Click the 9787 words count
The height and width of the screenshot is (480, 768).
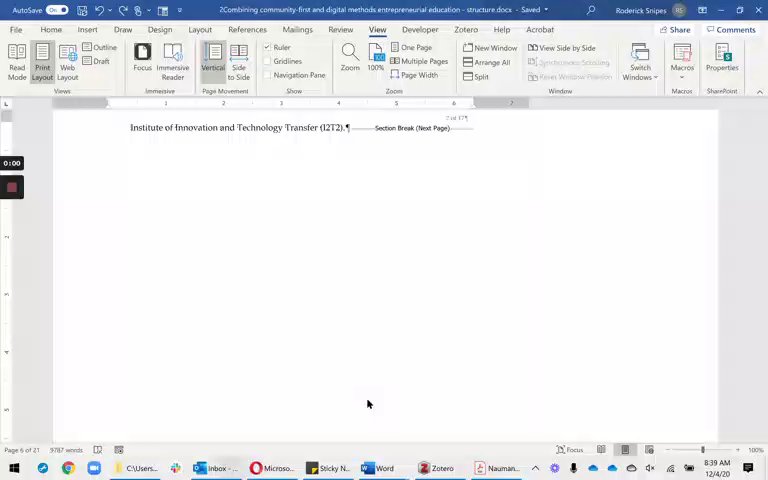pos(66,450)
